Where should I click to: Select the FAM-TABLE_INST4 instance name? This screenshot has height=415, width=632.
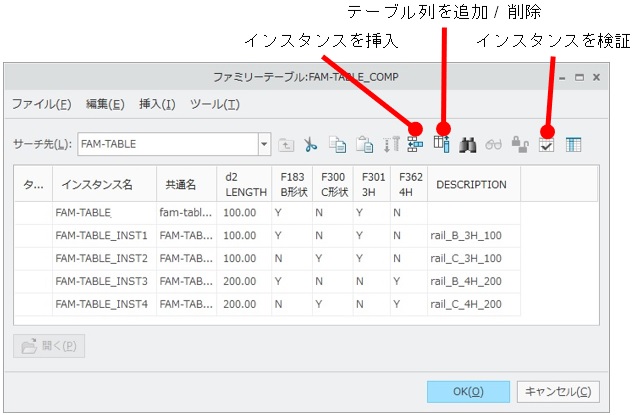[102, 304]
